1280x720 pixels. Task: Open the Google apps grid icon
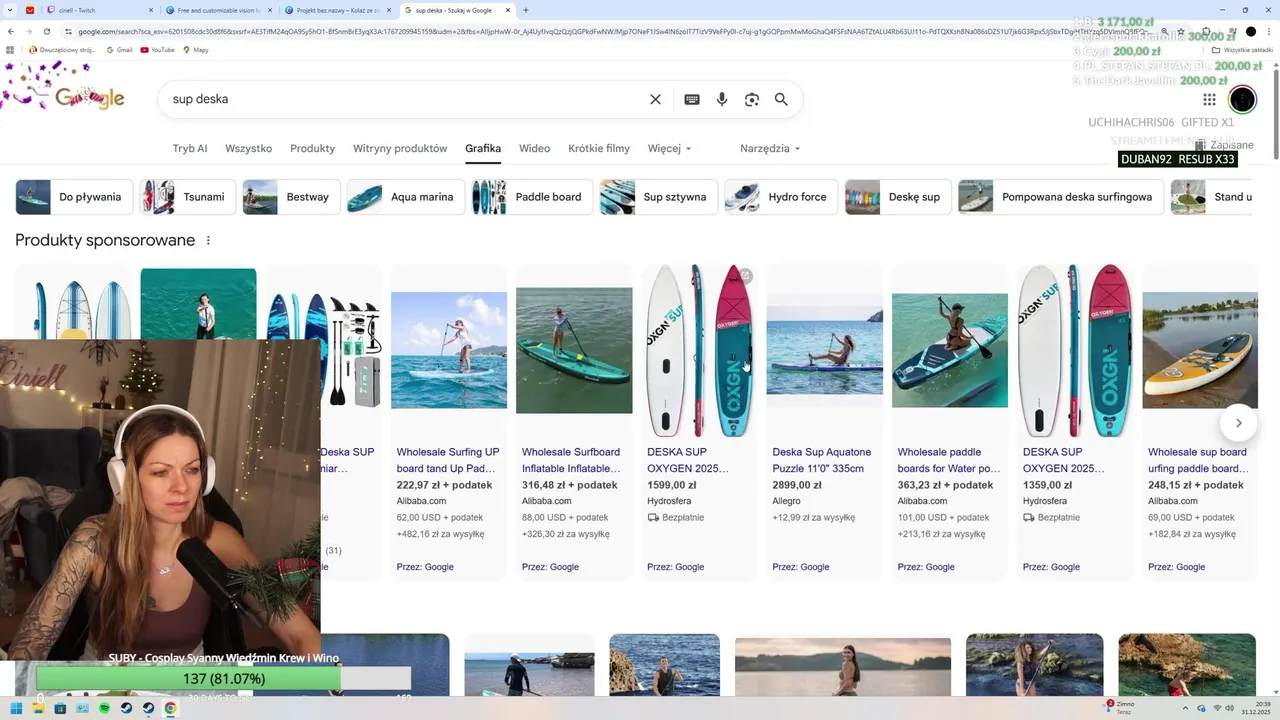[1209, 99]
